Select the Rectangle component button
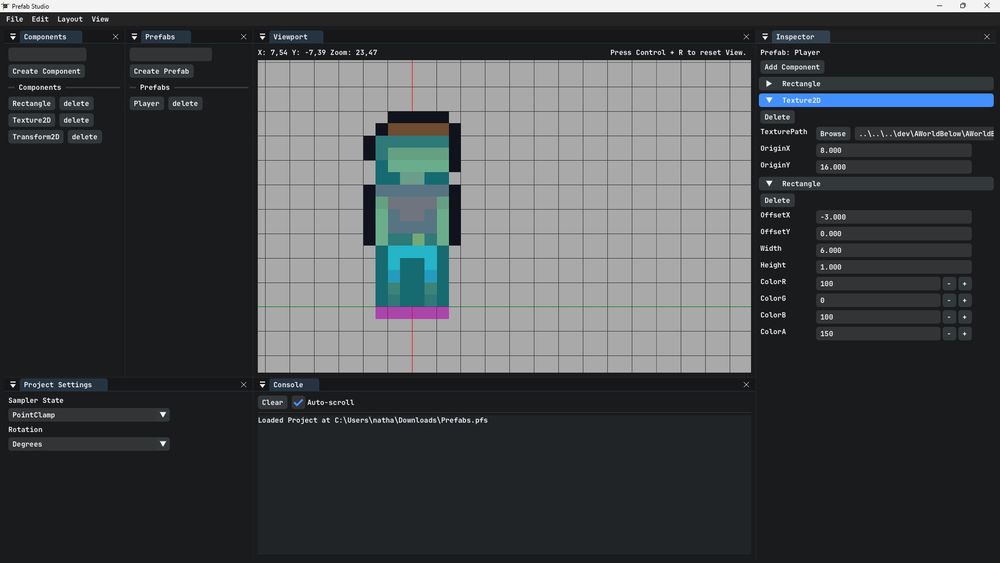Viewport: 1000px width, 563px height. 31,103
